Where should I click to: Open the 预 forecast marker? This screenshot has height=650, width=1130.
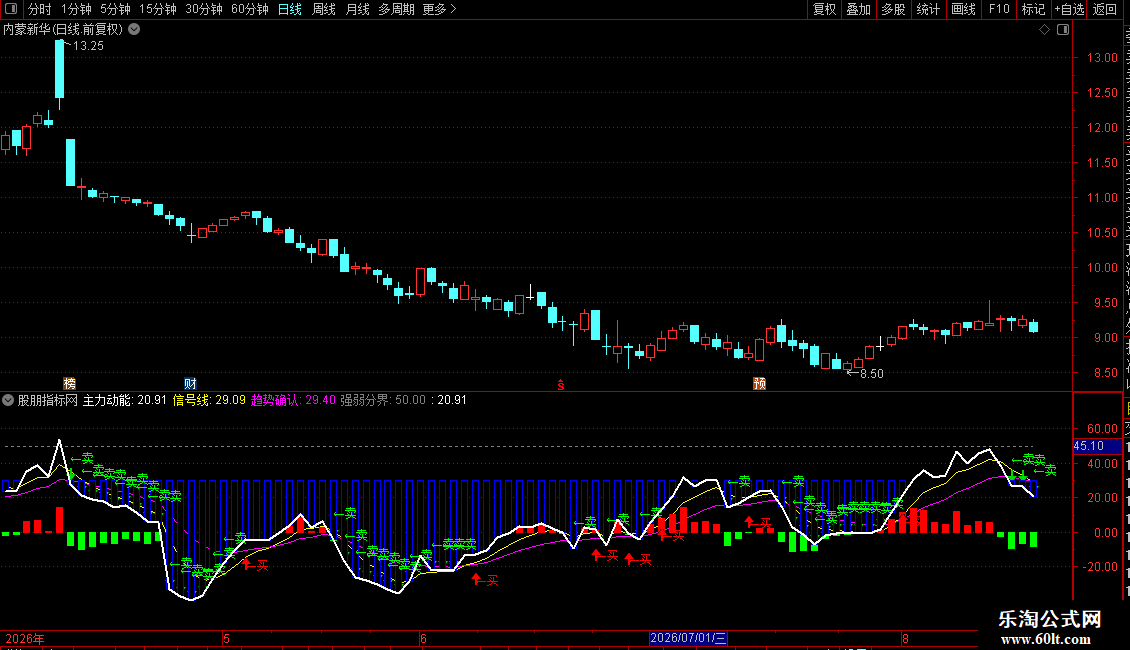(x=760, y=383)
